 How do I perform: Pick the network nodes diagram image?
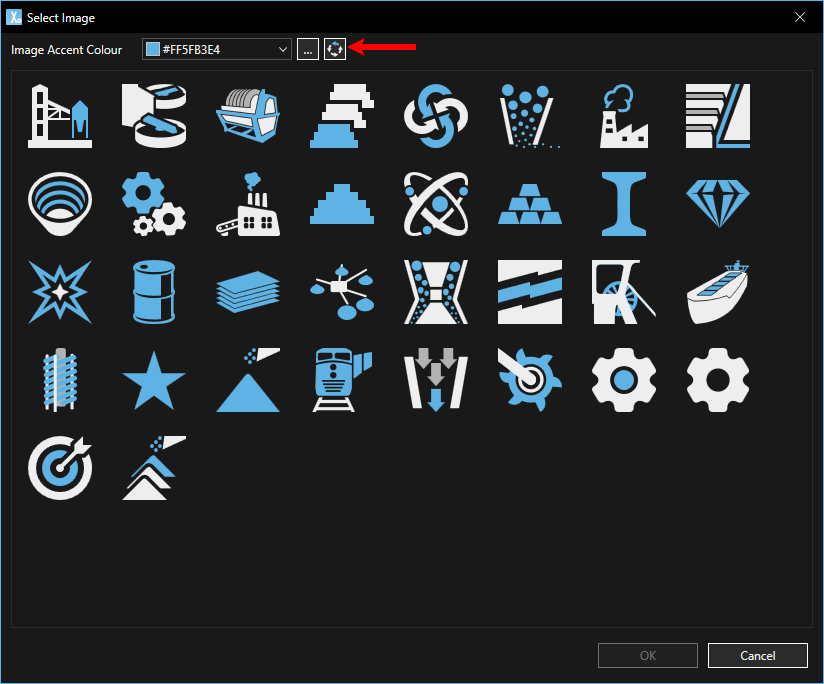[x=342, y=292]
